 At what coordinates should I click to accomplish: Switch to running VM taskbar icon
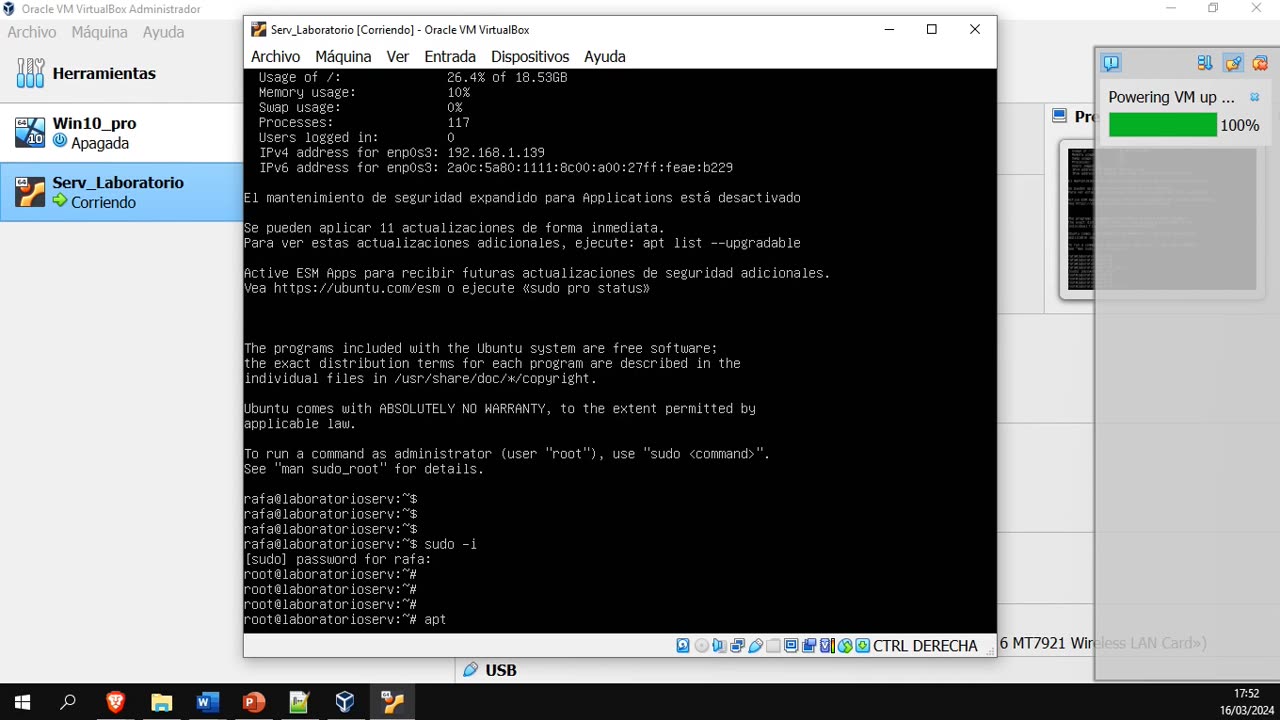[391, 702]
